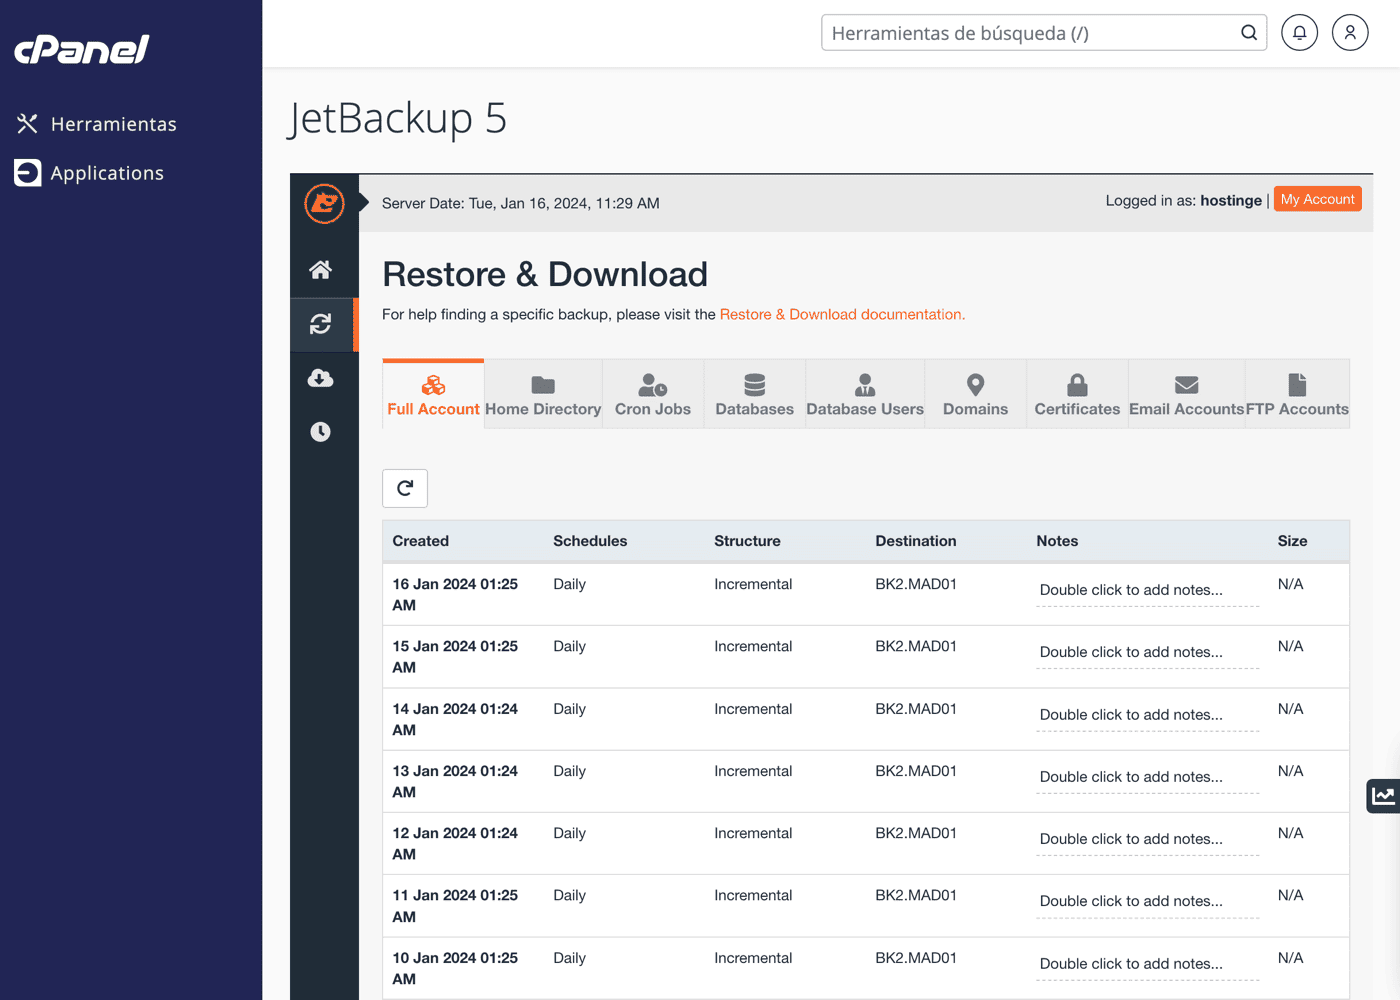This screenshot has width=1400, height=1000.
Task: Open the Queue clock sidebar icon
Action: [x=320, y=432]
